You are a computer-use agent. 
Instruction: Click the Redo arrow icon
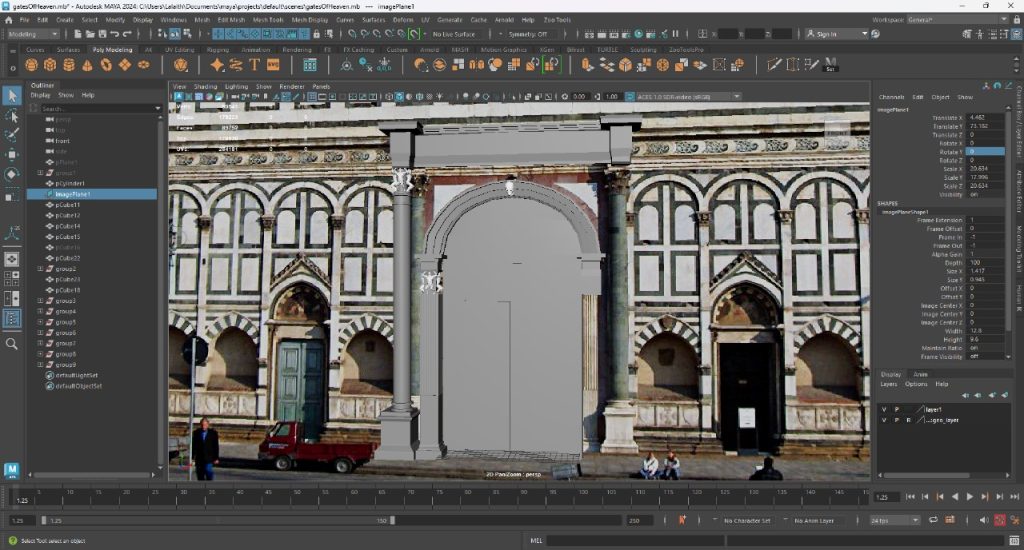tap(127, 34)
